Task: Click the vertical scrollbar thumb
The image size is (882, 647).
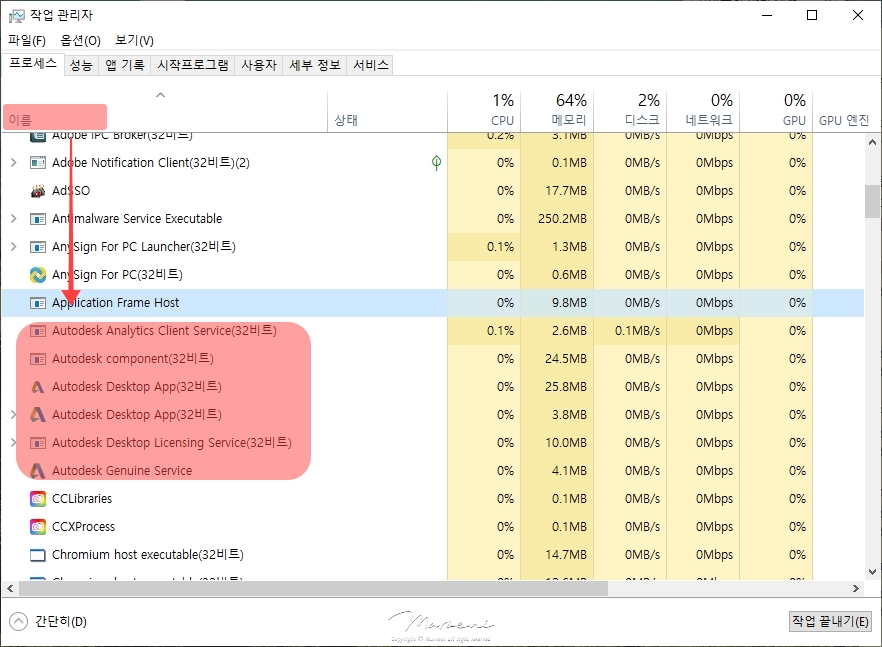Action: 872,201
